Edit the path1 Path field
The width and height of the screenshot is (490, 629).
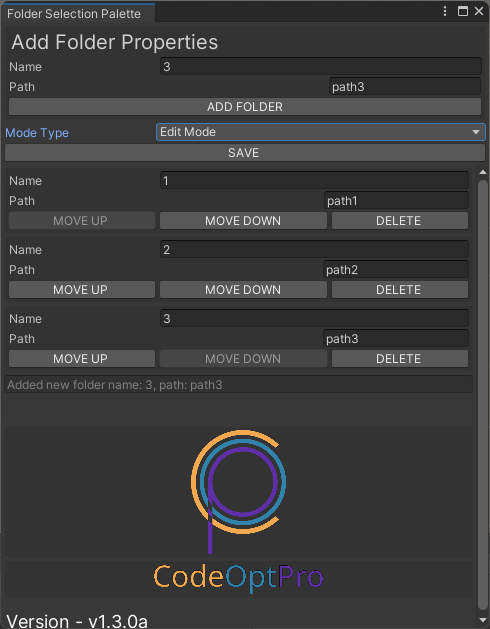(x=396, y=201)
